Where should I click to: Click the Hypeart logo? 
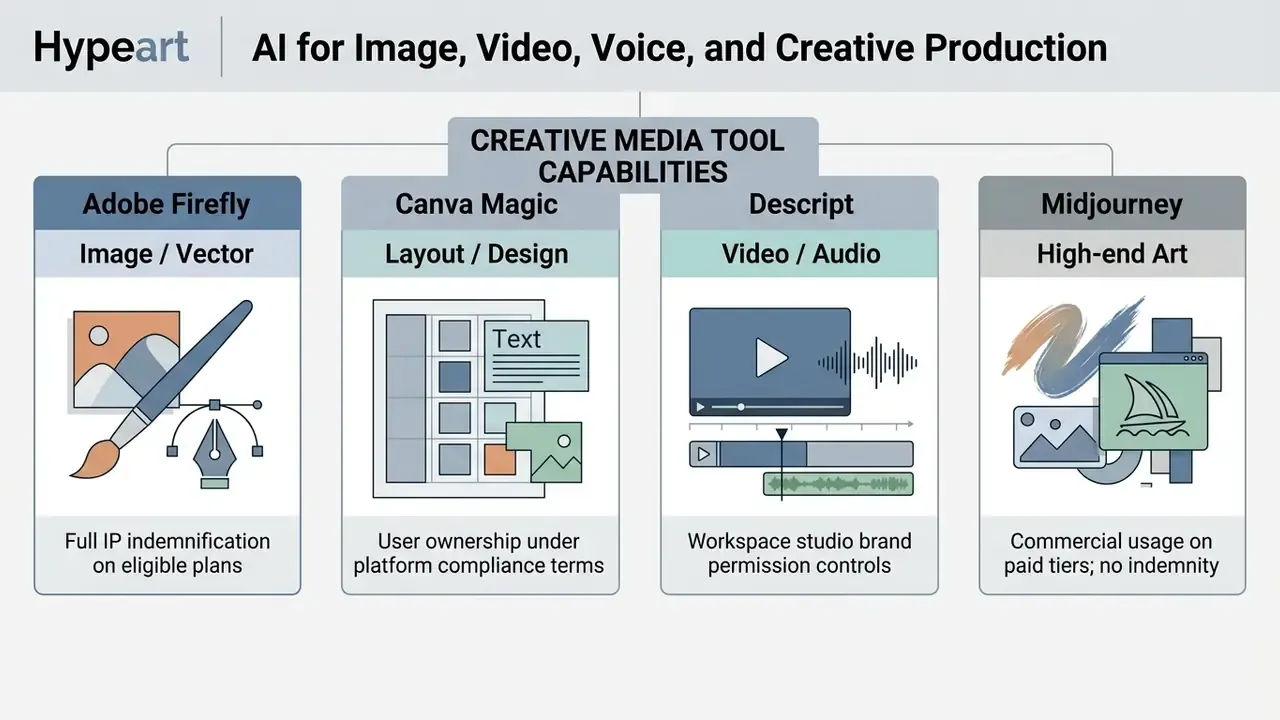click(x=111, y=47)
